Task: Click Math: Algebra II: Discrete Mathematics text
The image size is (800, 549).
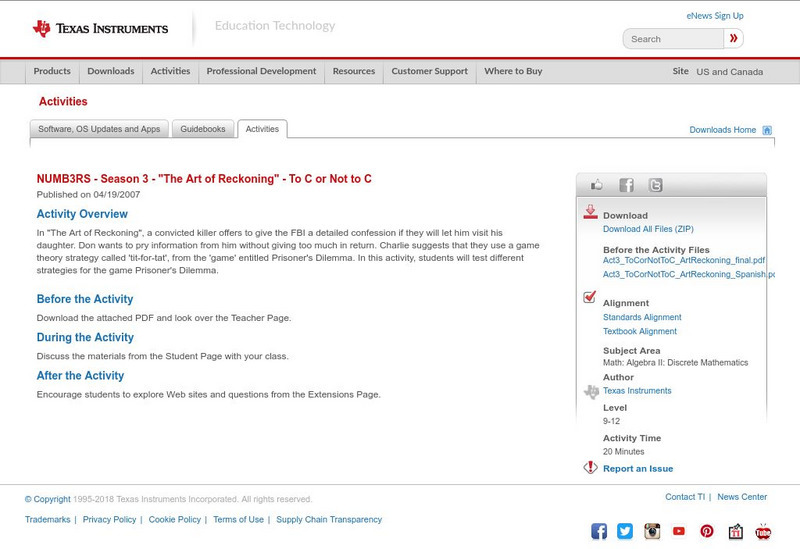Action: [676, 363]
